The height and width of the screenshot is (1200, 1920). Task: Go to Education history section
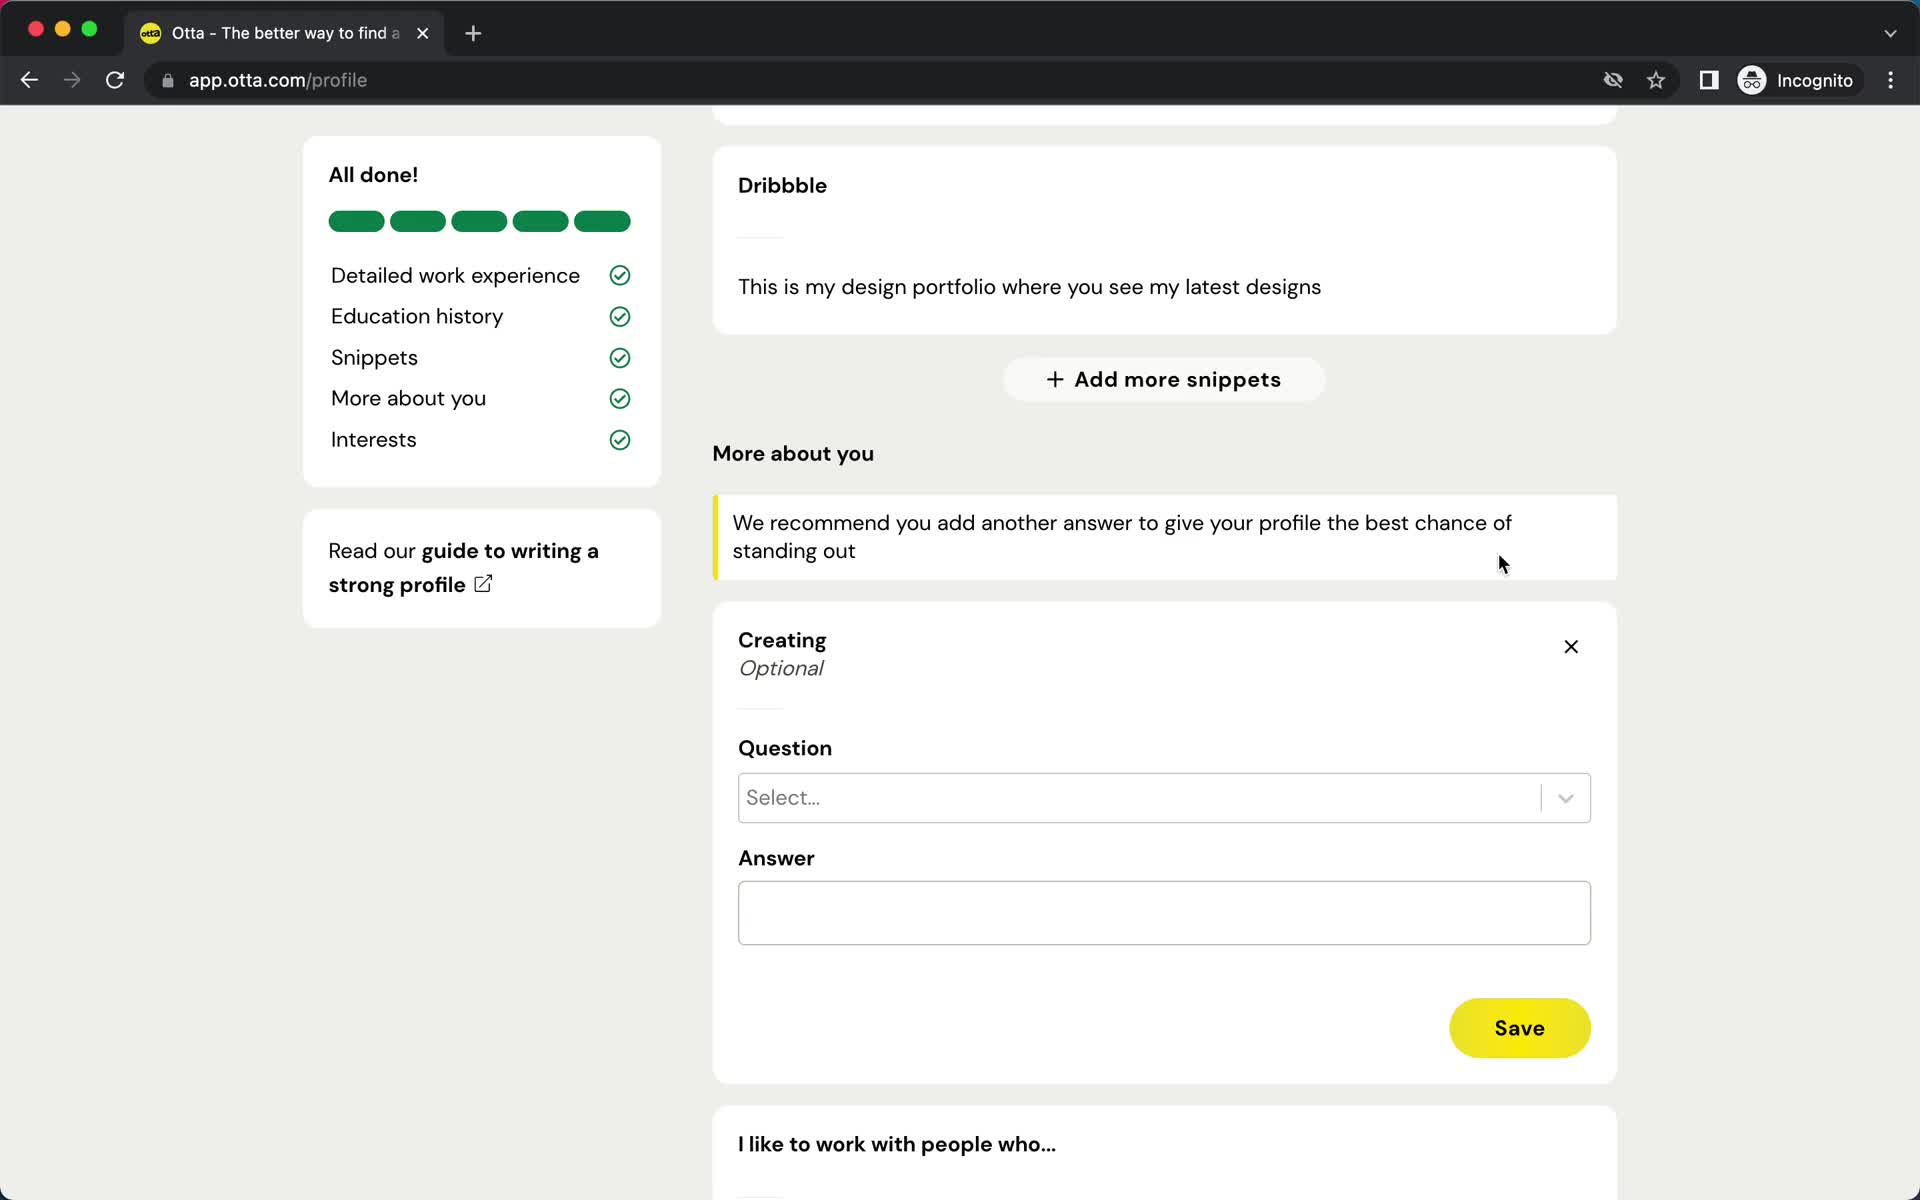417,317
